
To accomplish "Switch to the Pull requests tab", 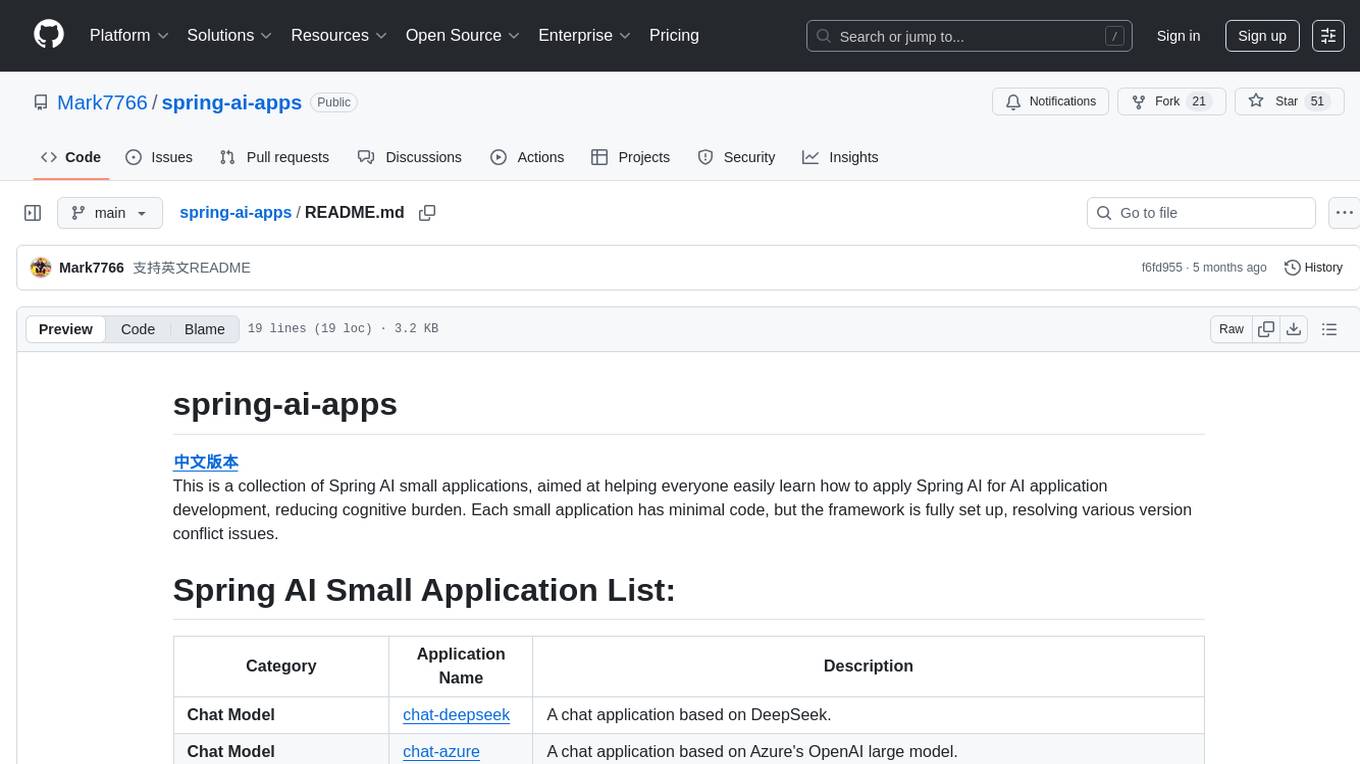I will pyautogui.click(x=274, y=157).
